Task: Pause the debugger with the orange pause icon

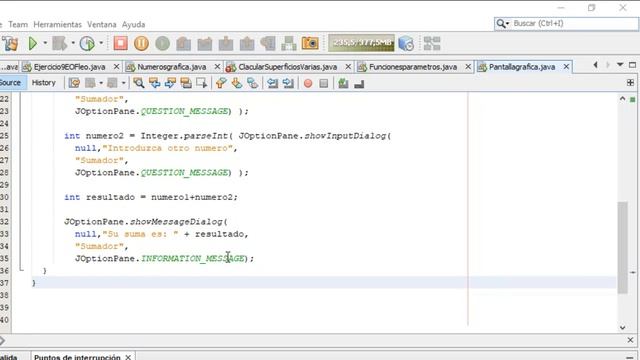Action: [141, 43]
